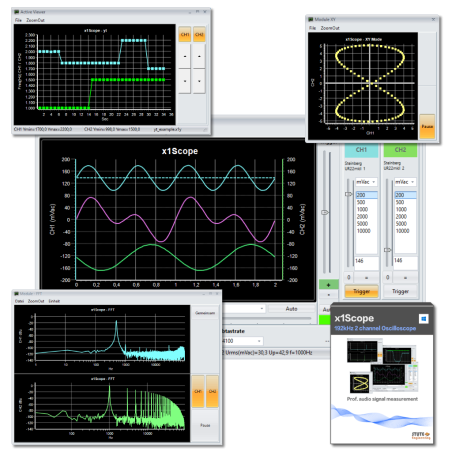Click the CH1 equals button

point(366,277)
